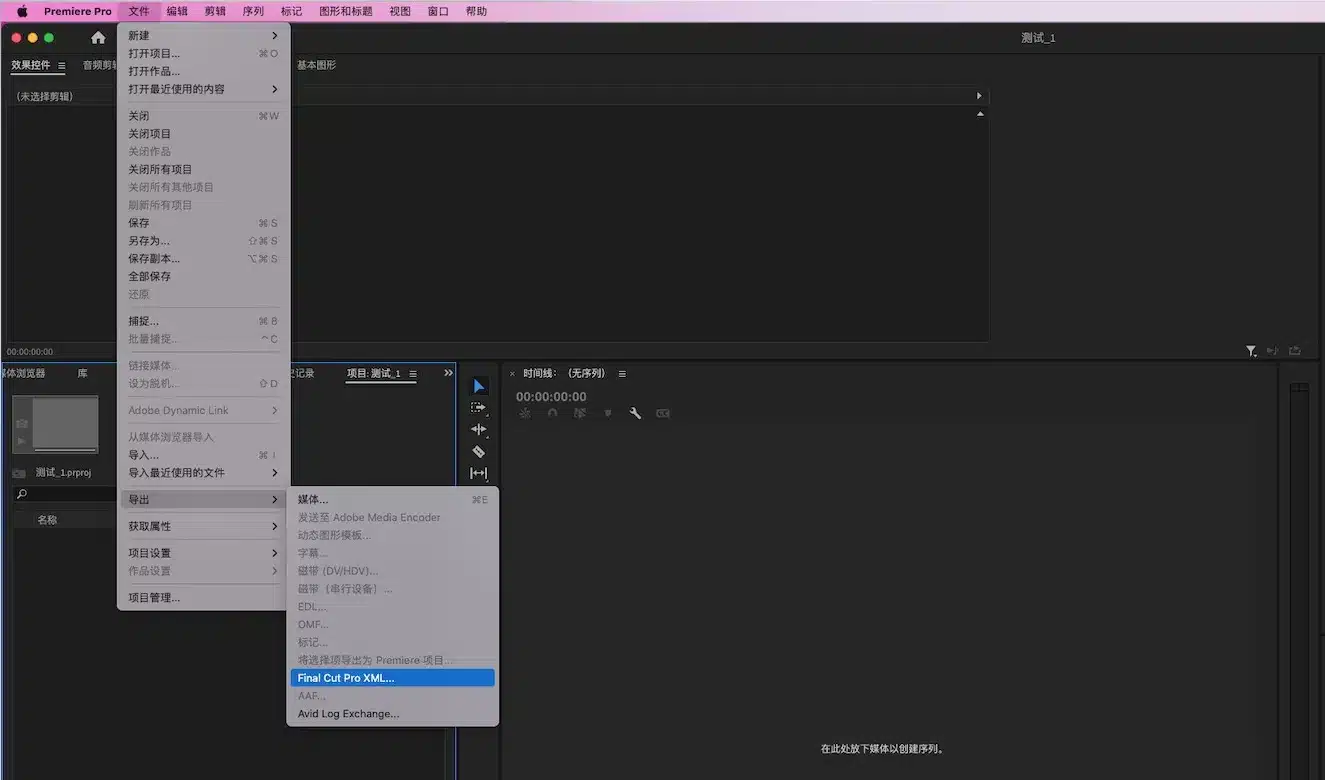Switch to 效果控件 tab
1325x780 pixels.
pos(31,65)
